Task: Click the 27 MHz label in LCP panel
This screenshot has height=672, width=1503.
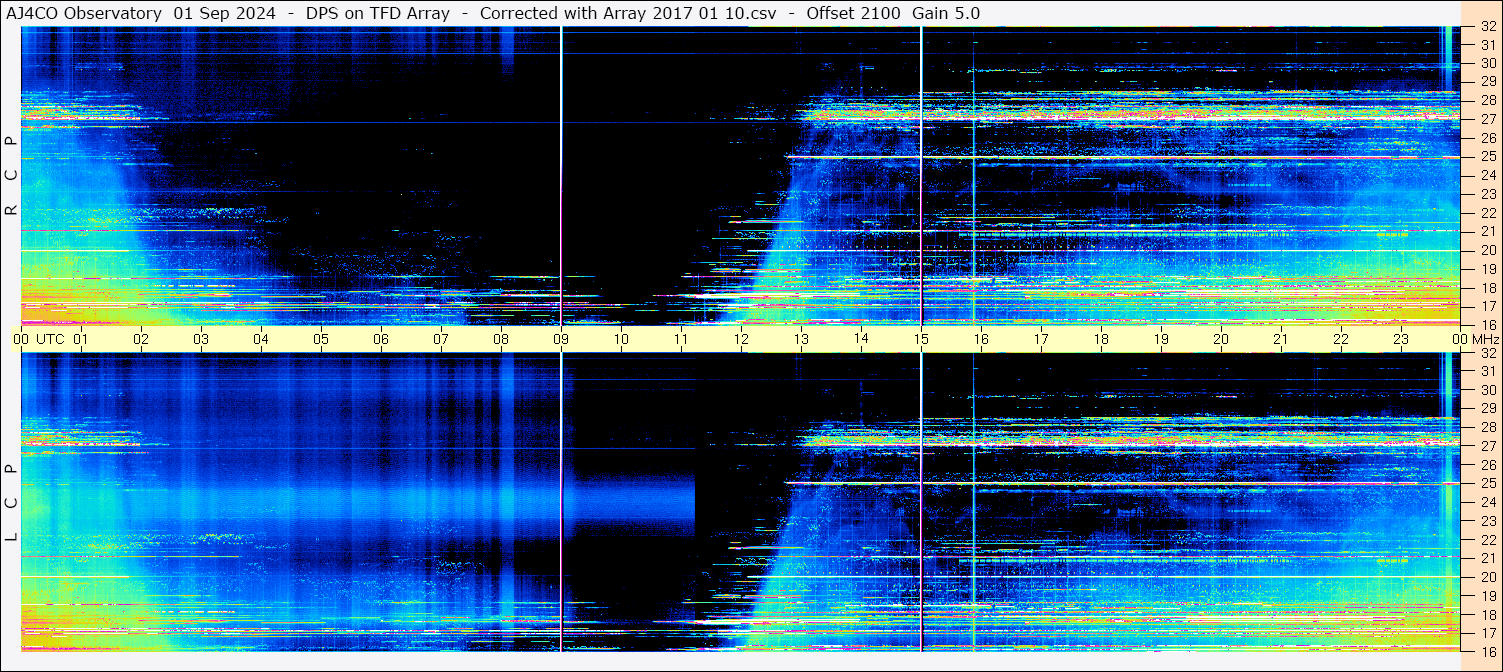Action: tap(1487, 446)
